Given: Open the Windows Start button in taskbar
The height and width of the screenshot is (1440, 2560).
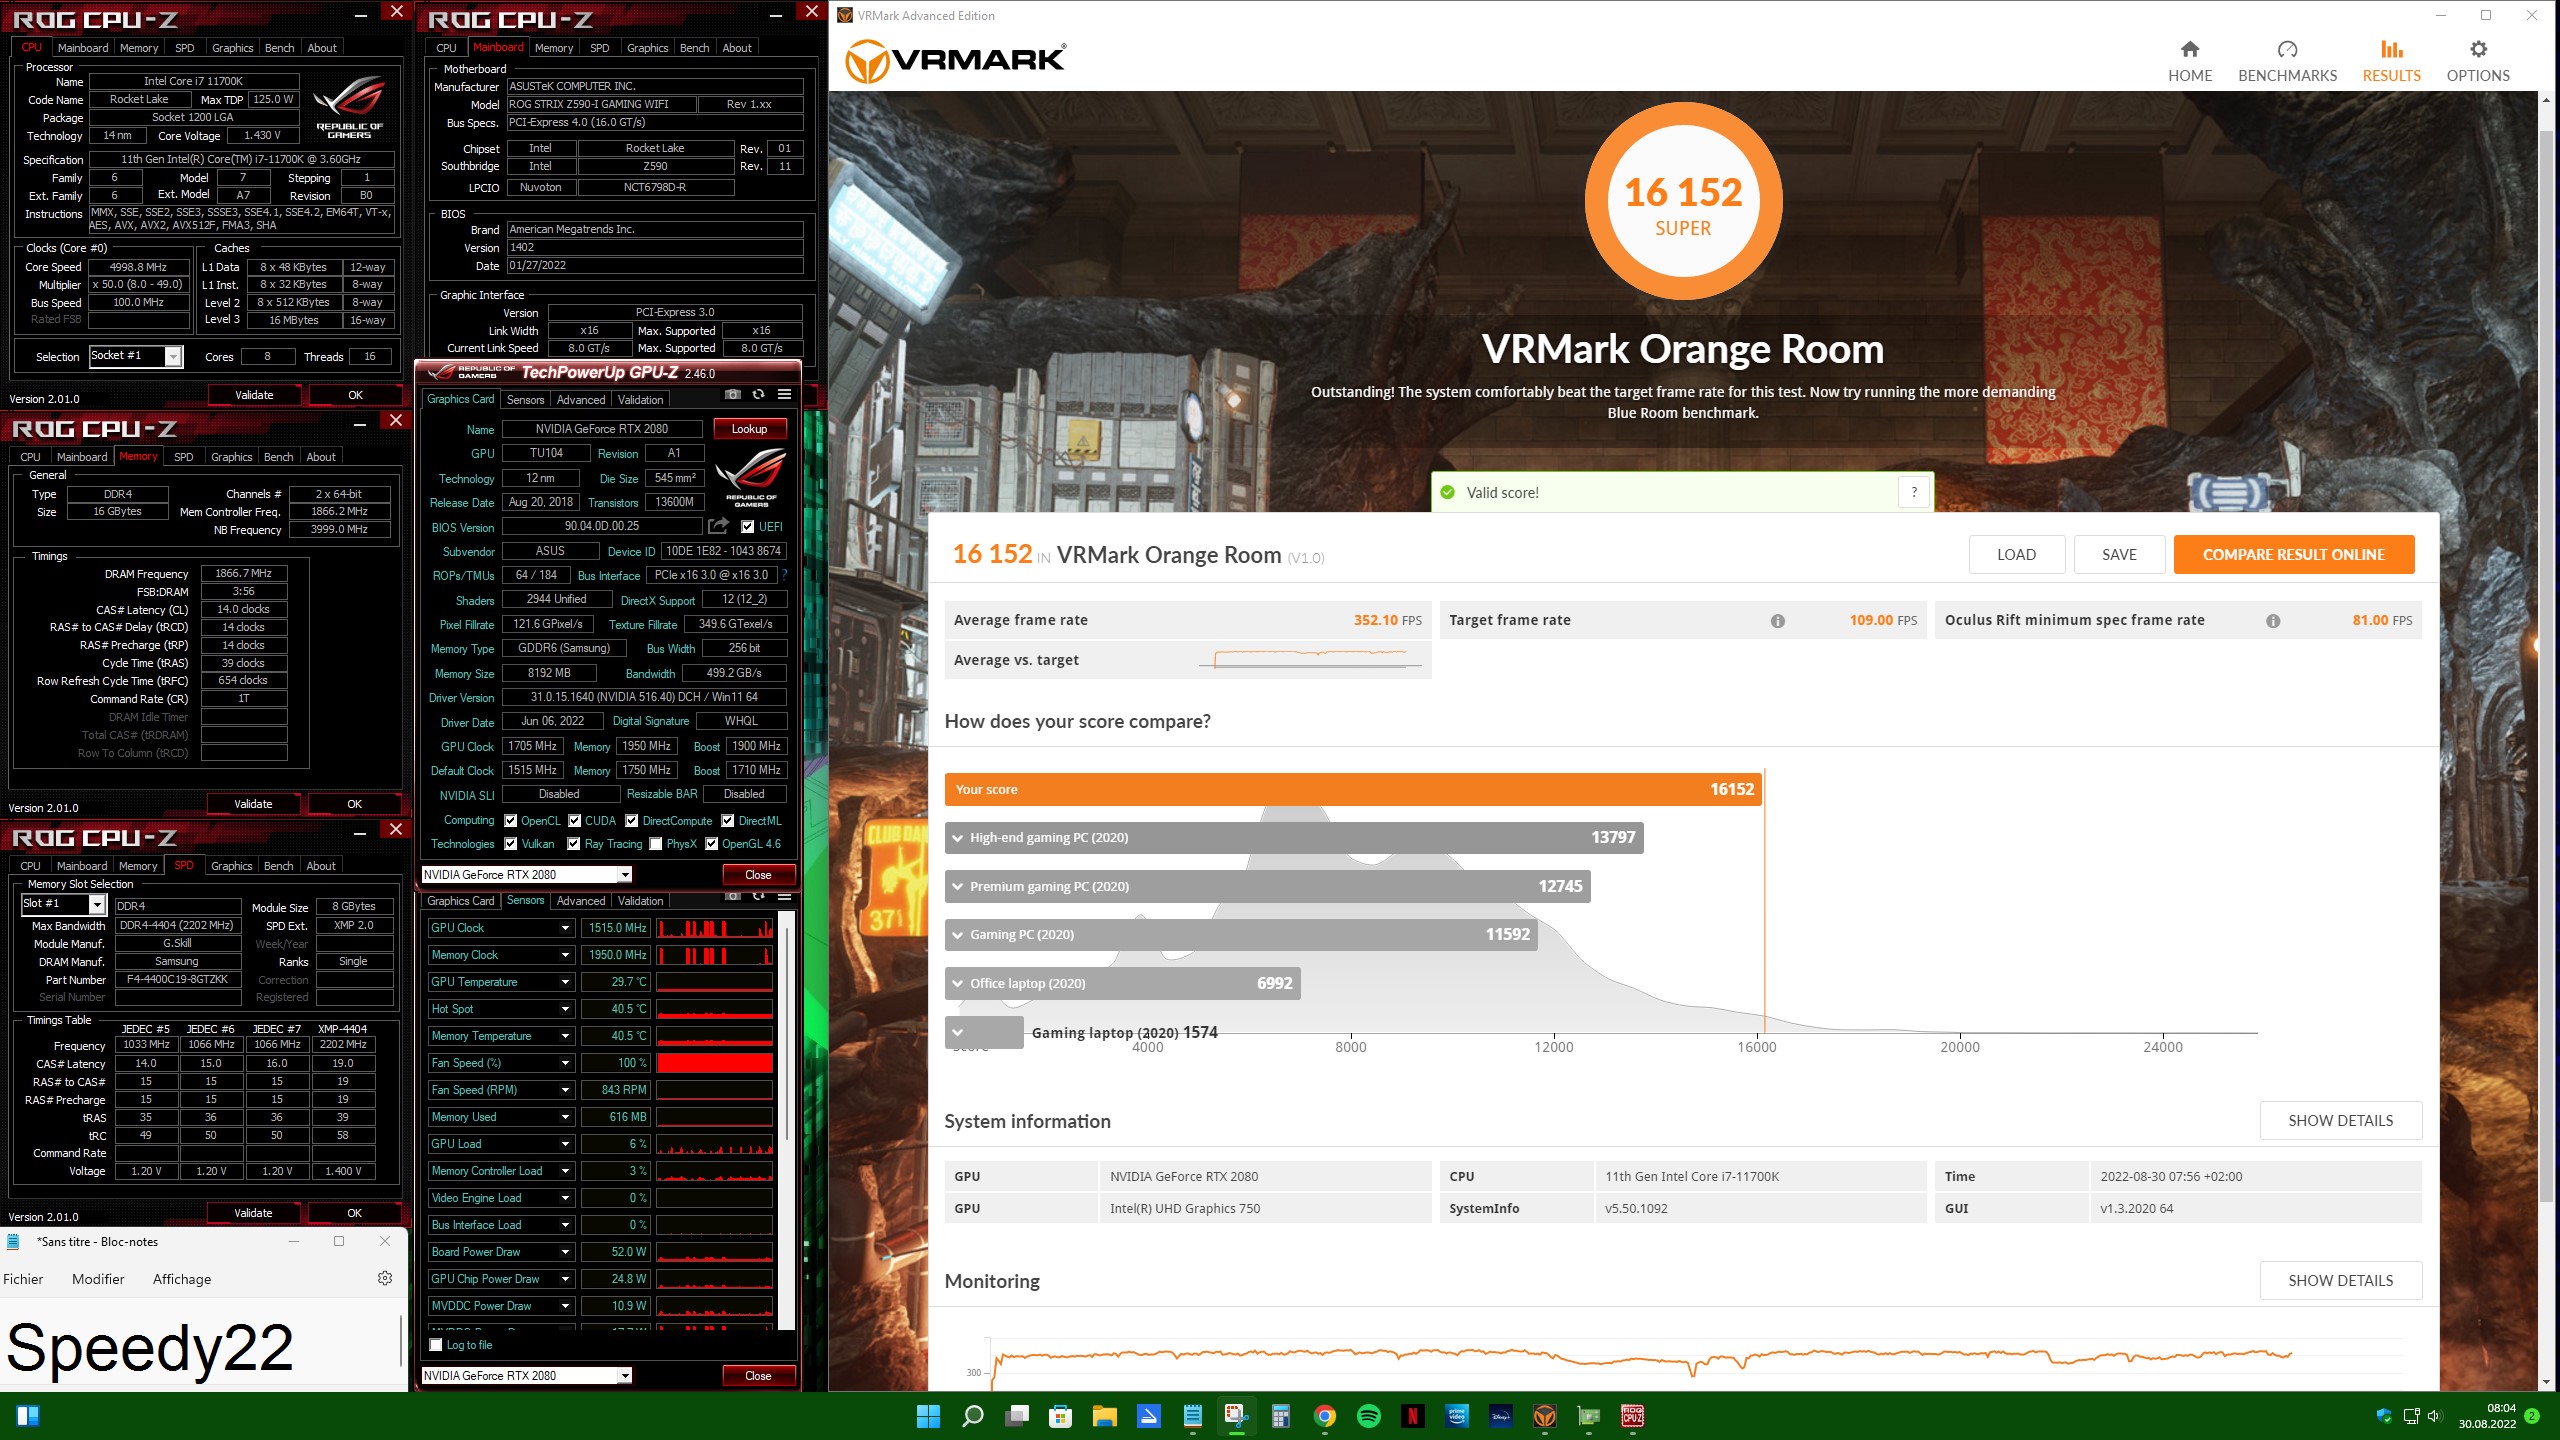Looking at the screenshot, I should tap(929, 1416).
